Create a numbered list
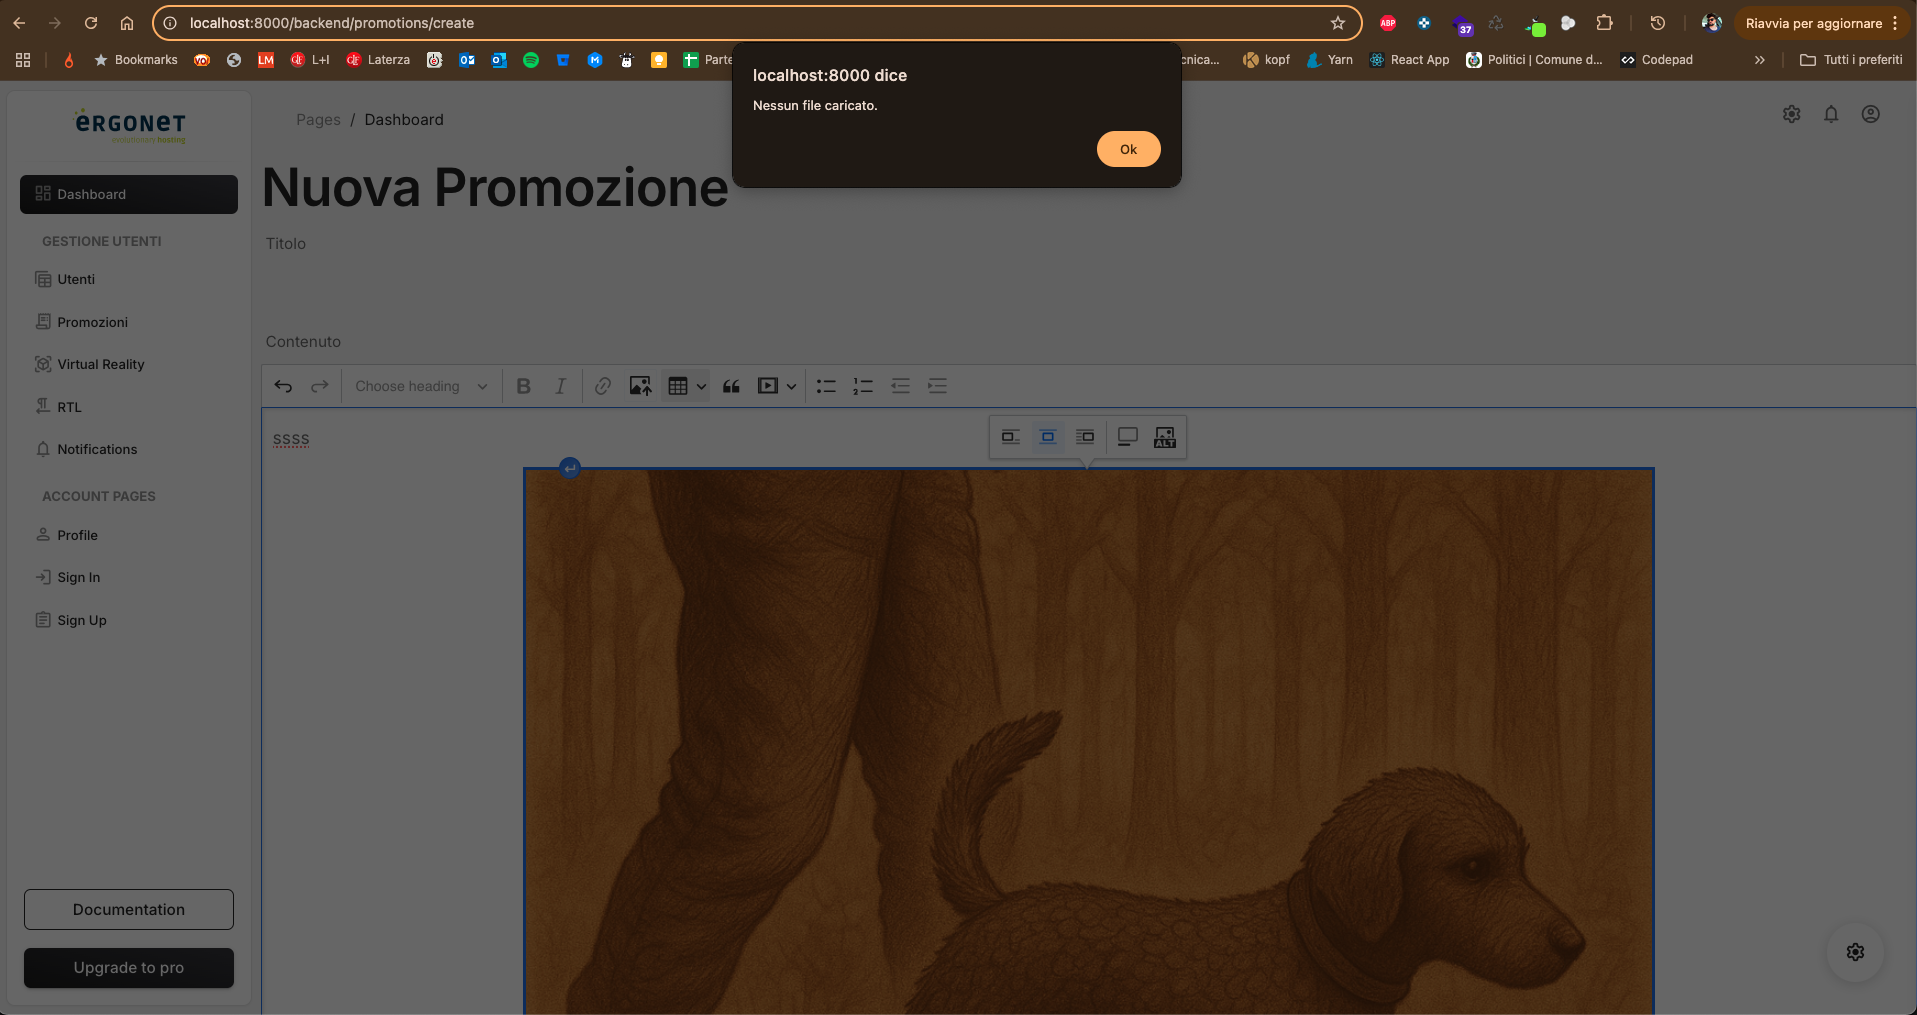 coord(863,386)
